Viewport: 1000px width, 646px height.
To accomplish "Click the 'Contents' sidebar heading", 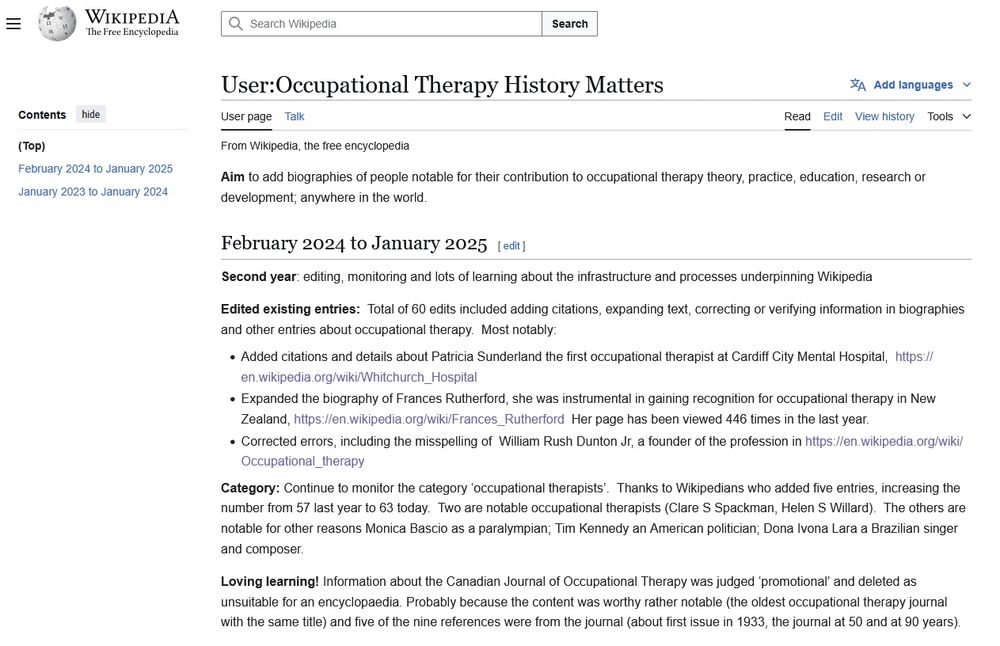I will pos(42,115).
